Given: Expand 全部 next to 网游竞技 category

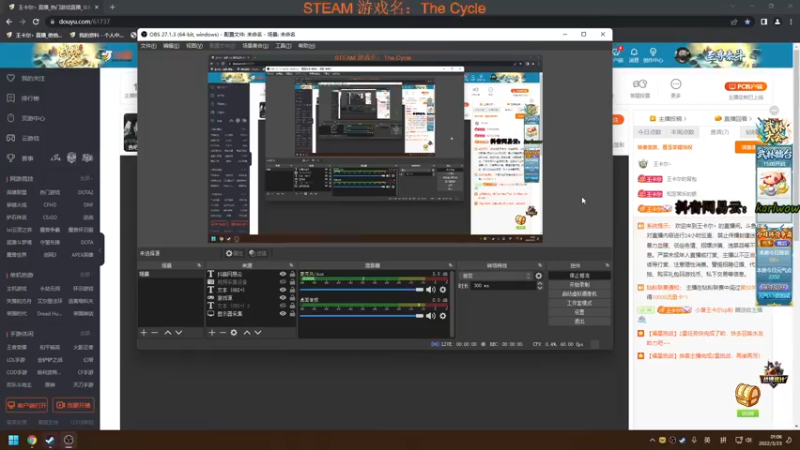Looking at the screenshot, I should [86, 179].
